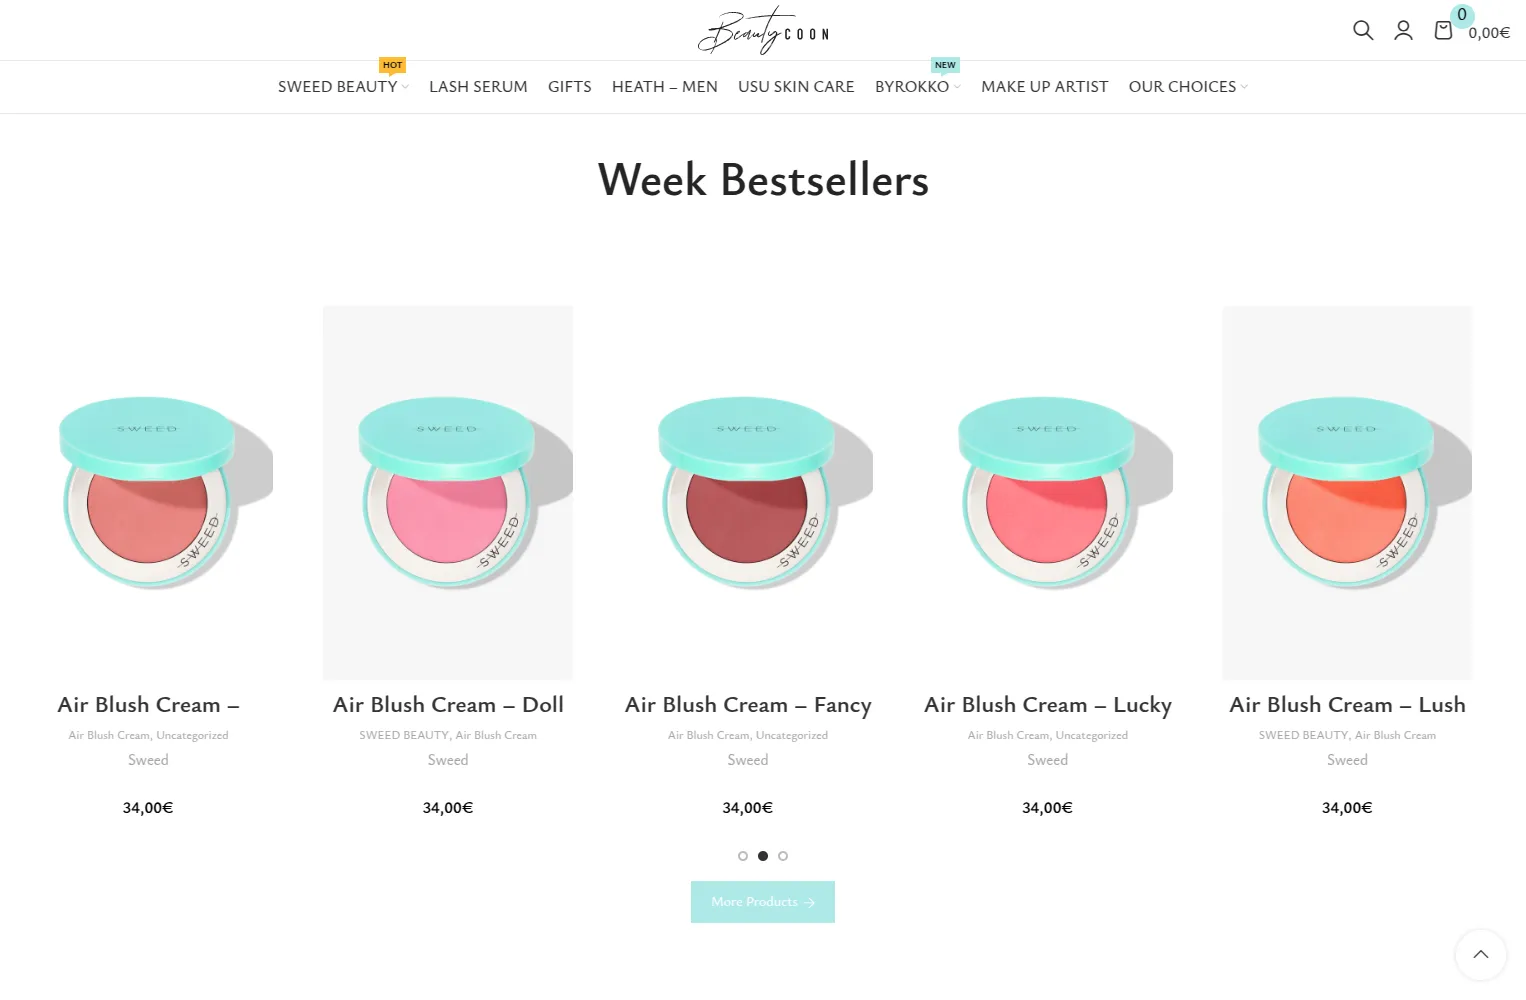Open the Air Blush Cream – Fancy link
1526x1000 pixels.
[x=748, y=705]
